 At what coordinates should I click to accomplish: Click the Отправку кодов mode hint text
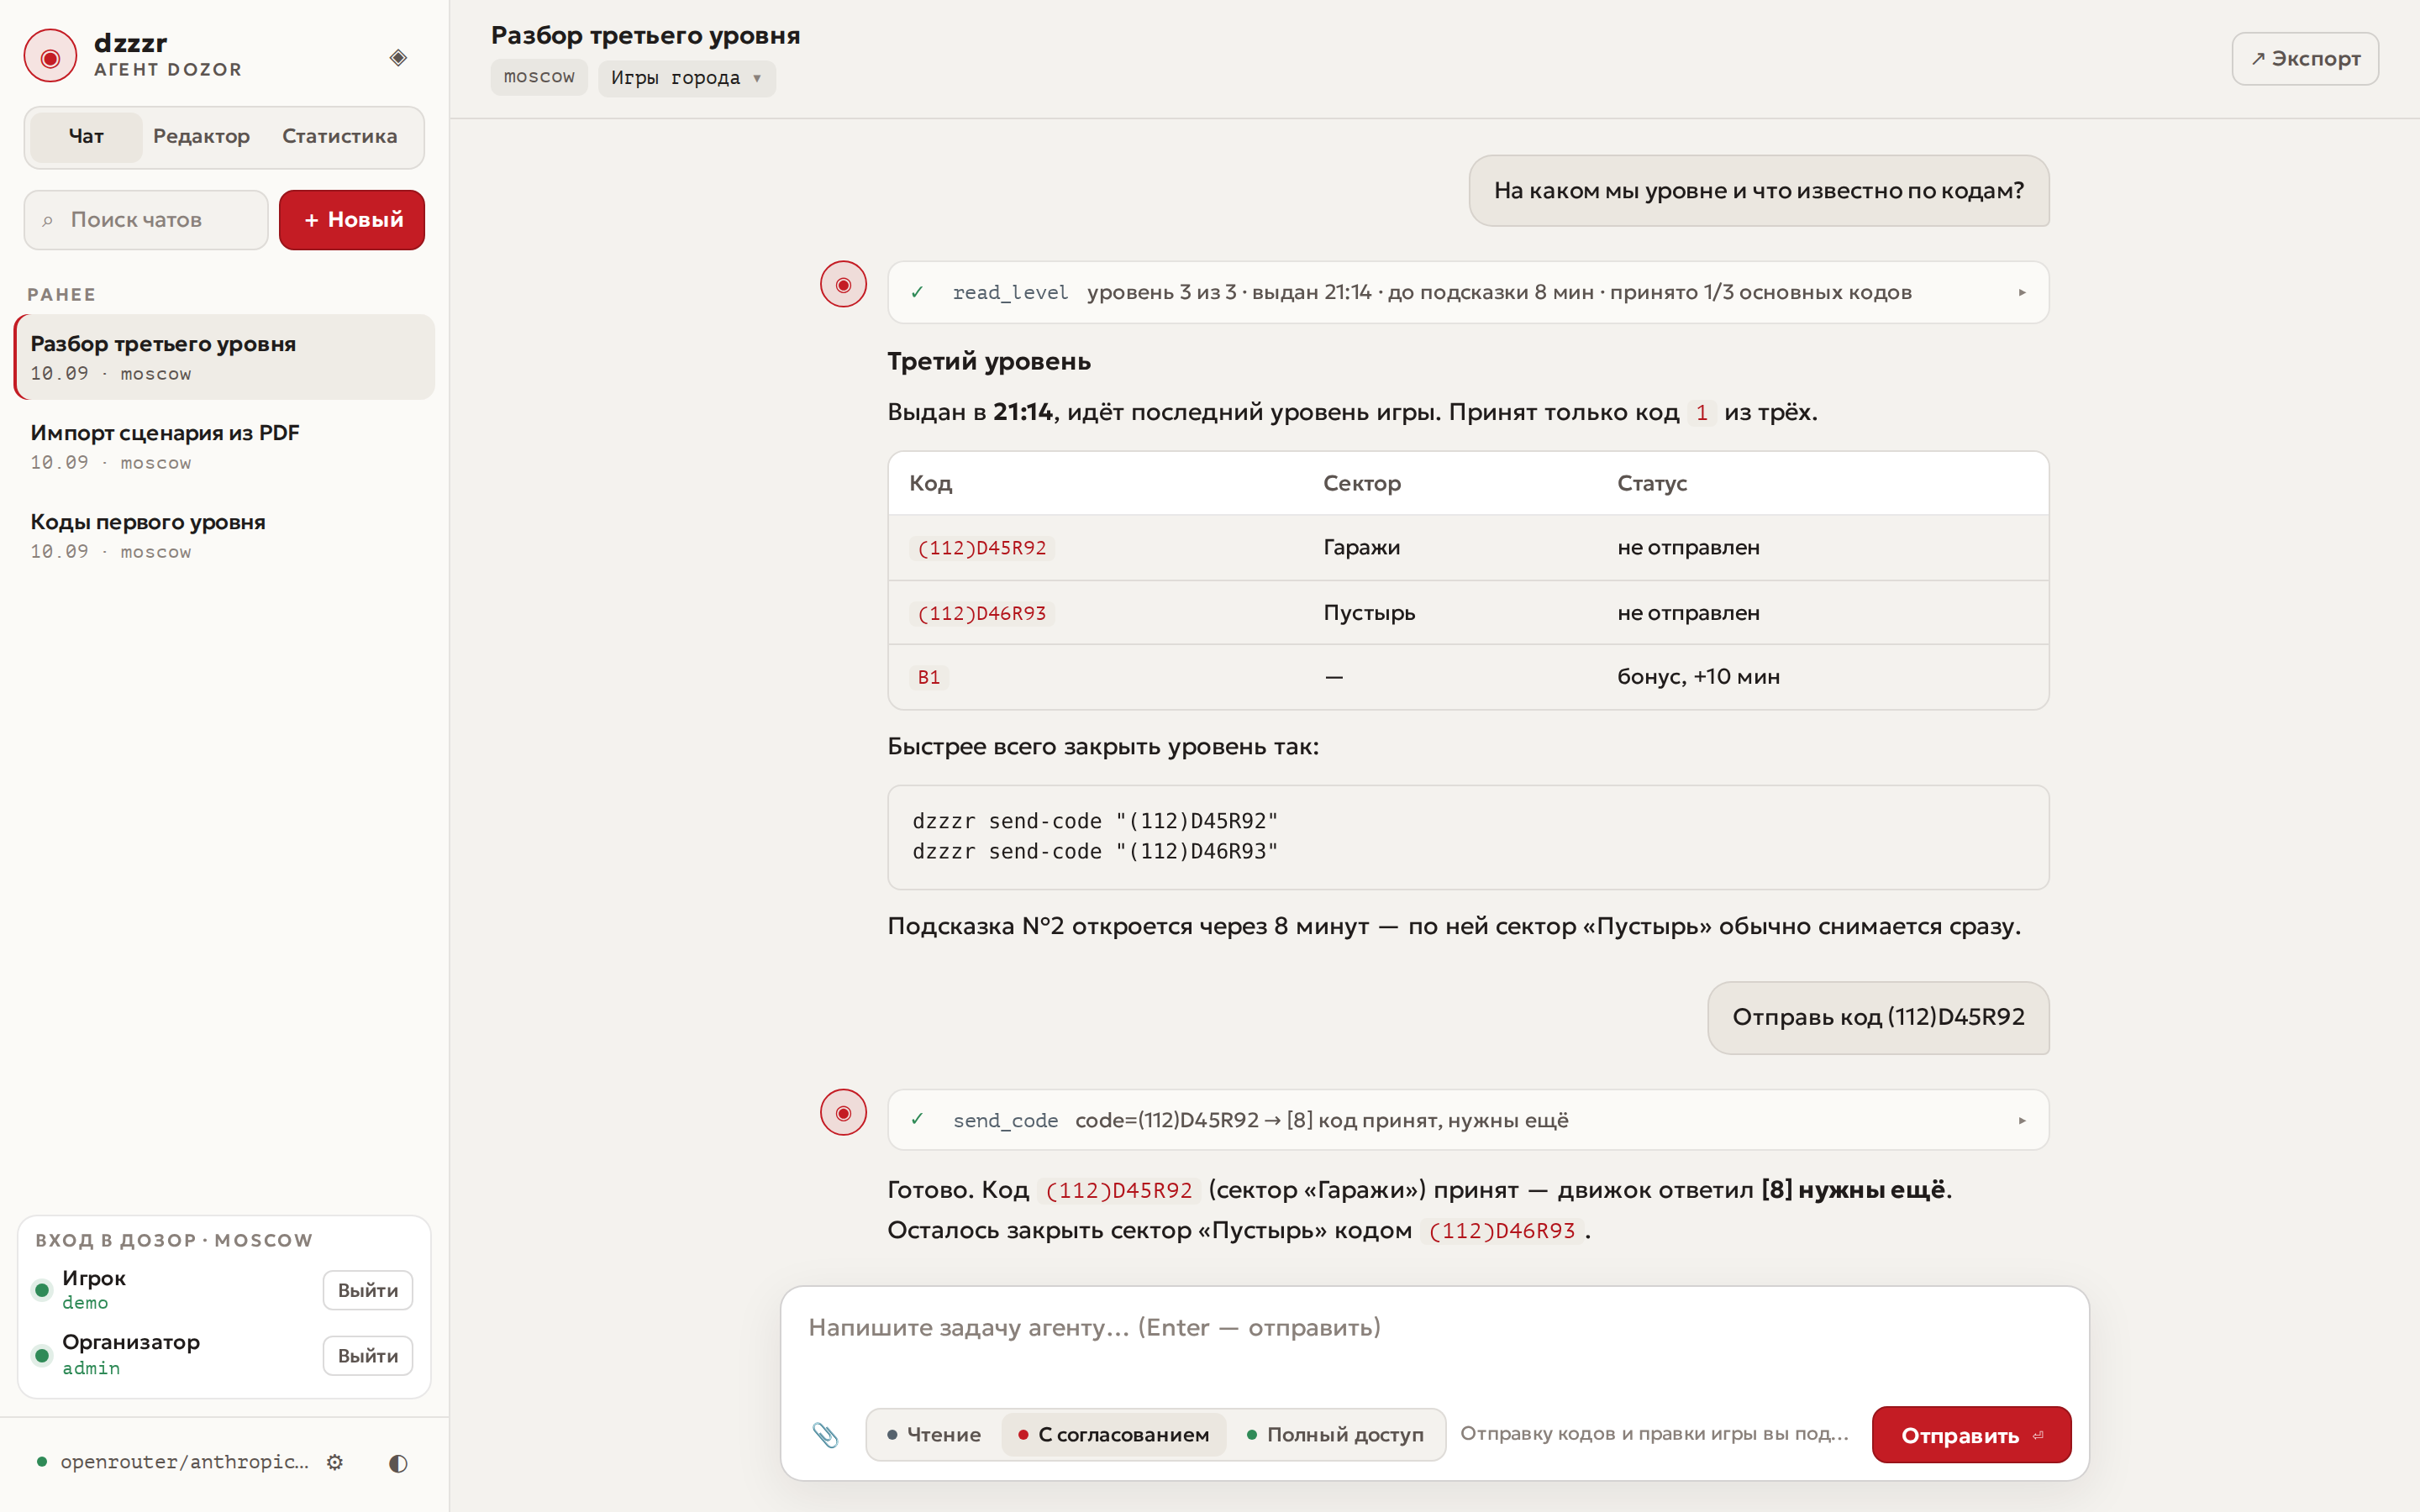(1654, 1433)
